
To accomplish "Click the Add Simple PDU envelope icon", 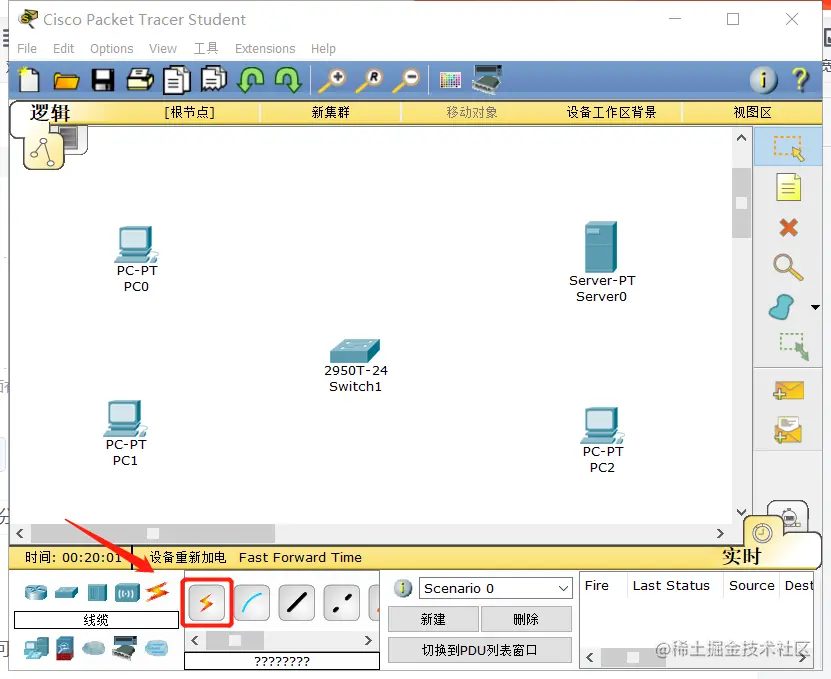I will tap(788, 391).
